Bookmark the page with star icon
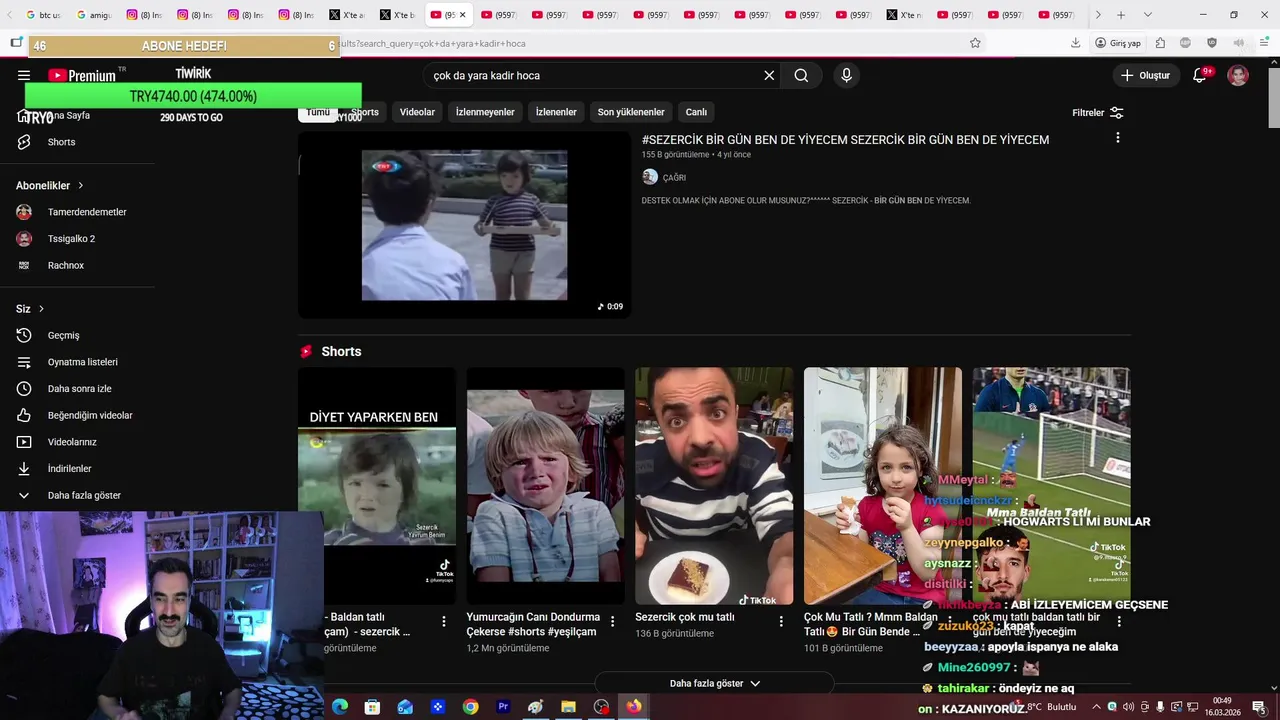Image resolution: width=1280 pixels, height=720 pixels. coord(975,43)
